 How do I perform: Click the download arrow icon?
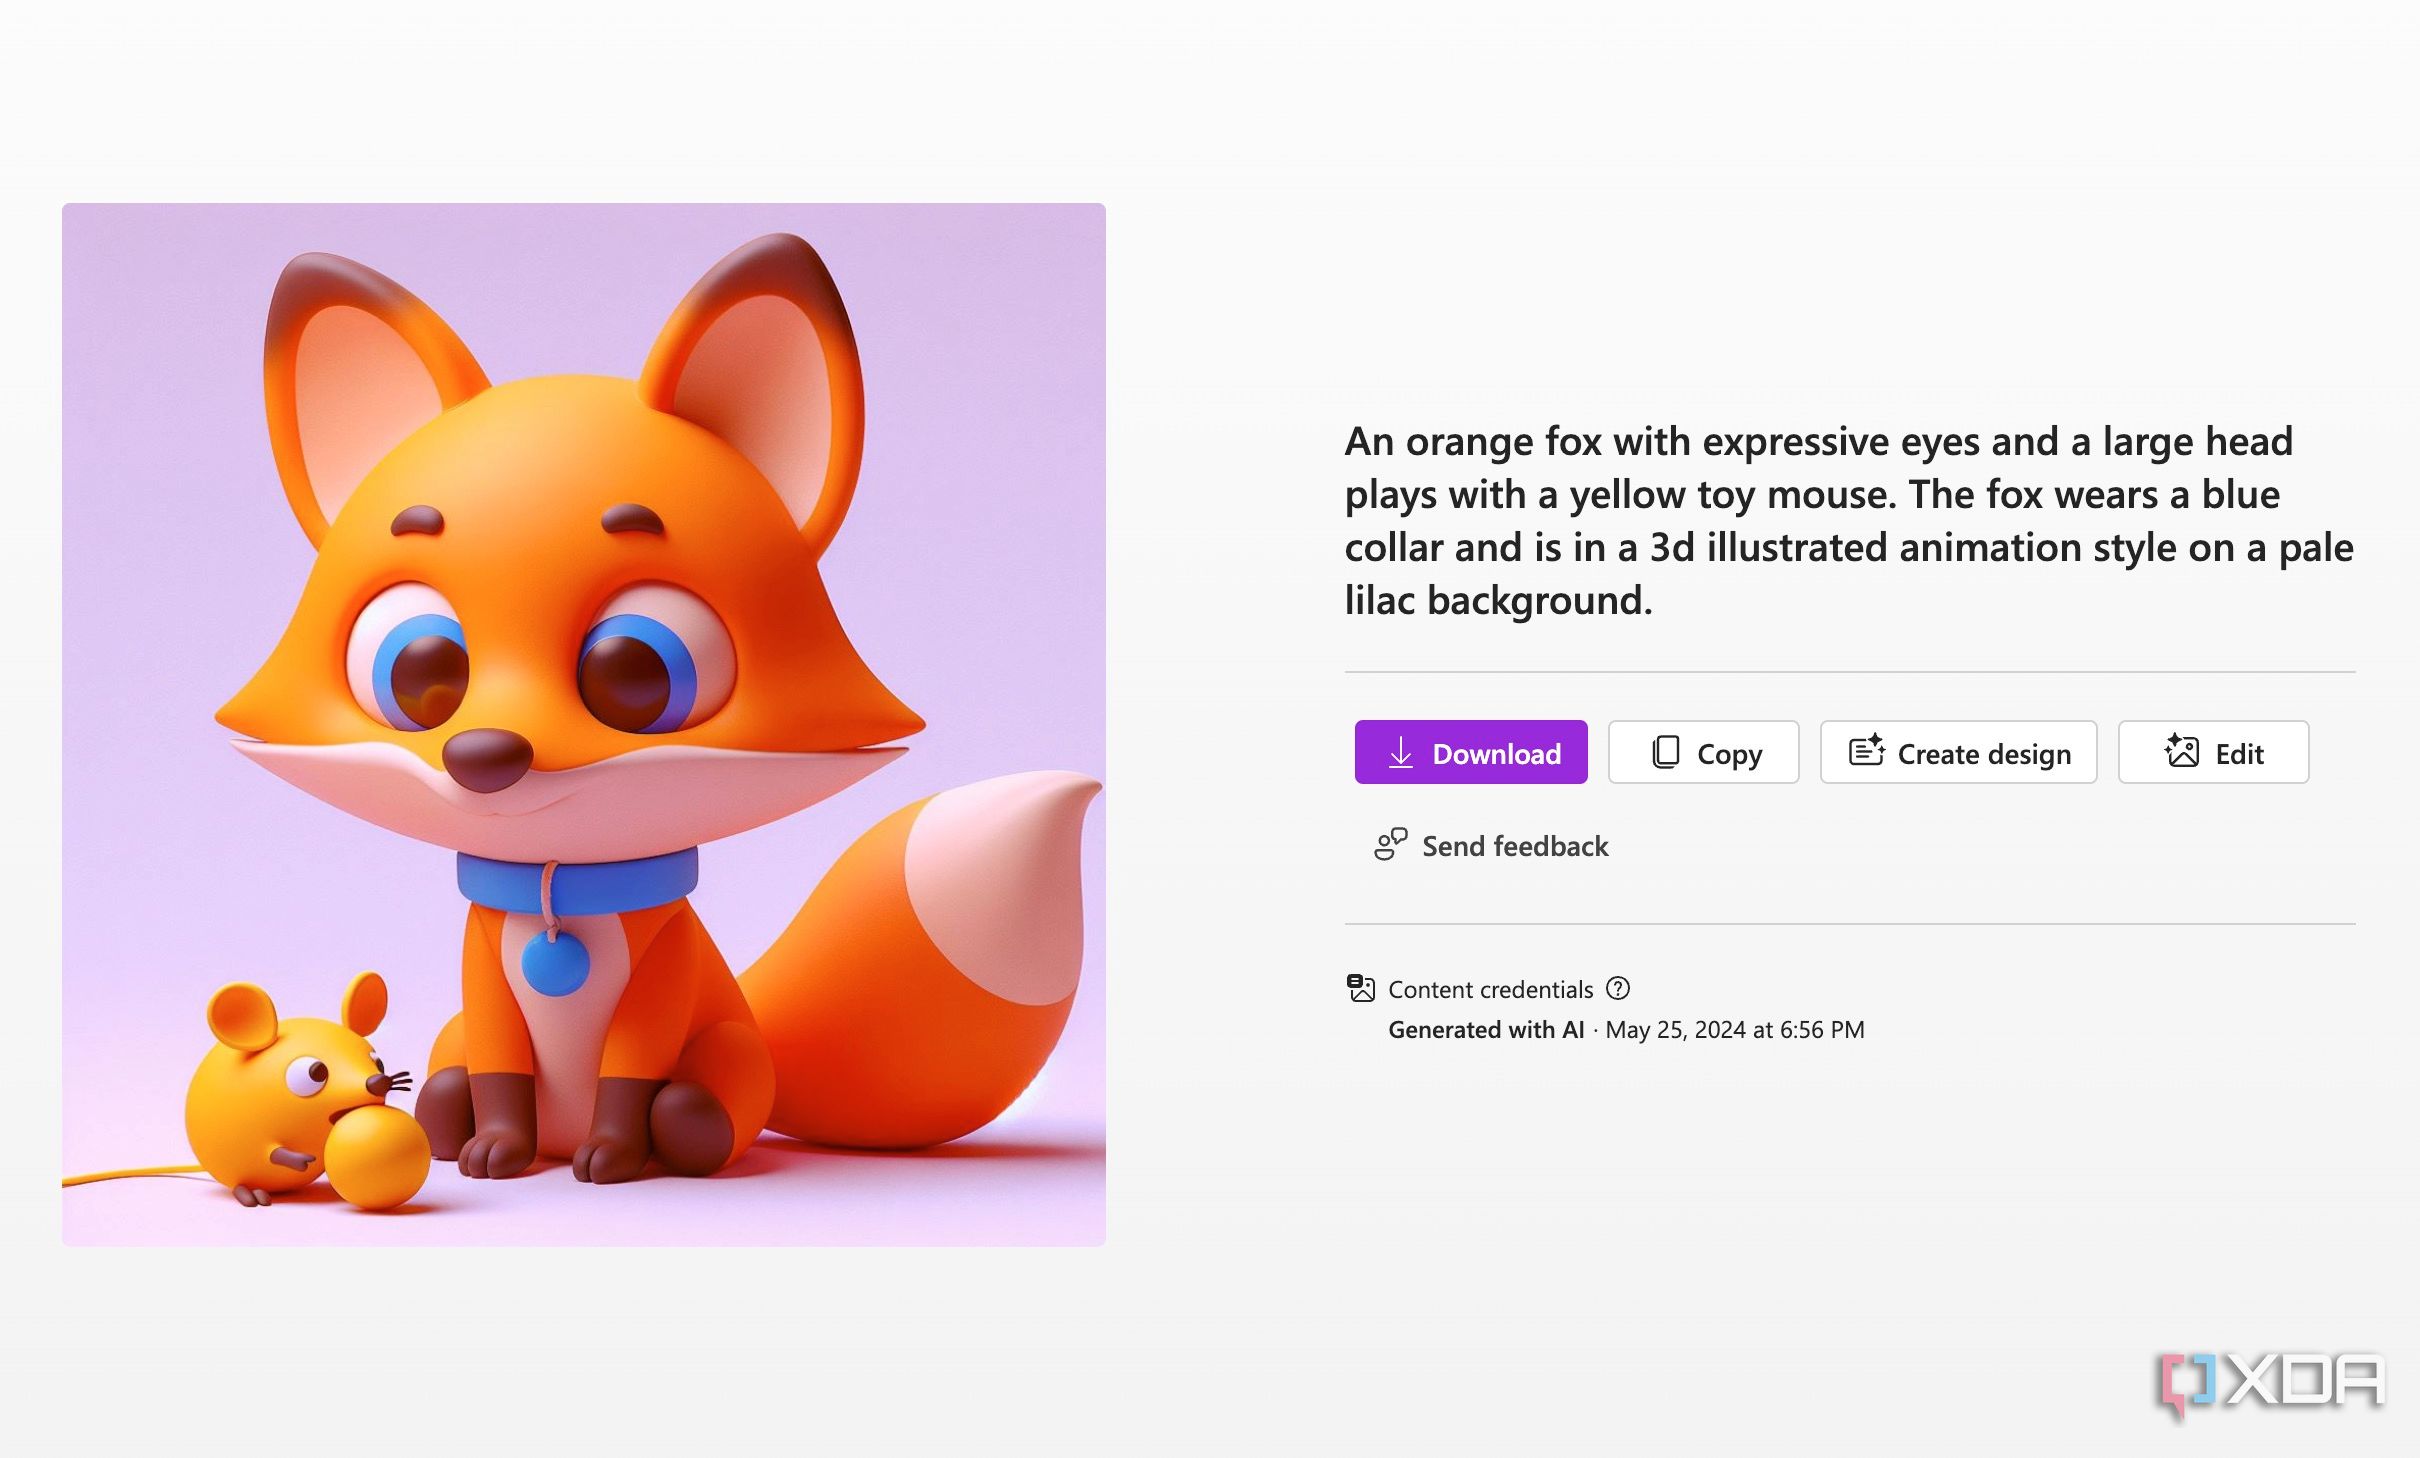coord(1401,753)
